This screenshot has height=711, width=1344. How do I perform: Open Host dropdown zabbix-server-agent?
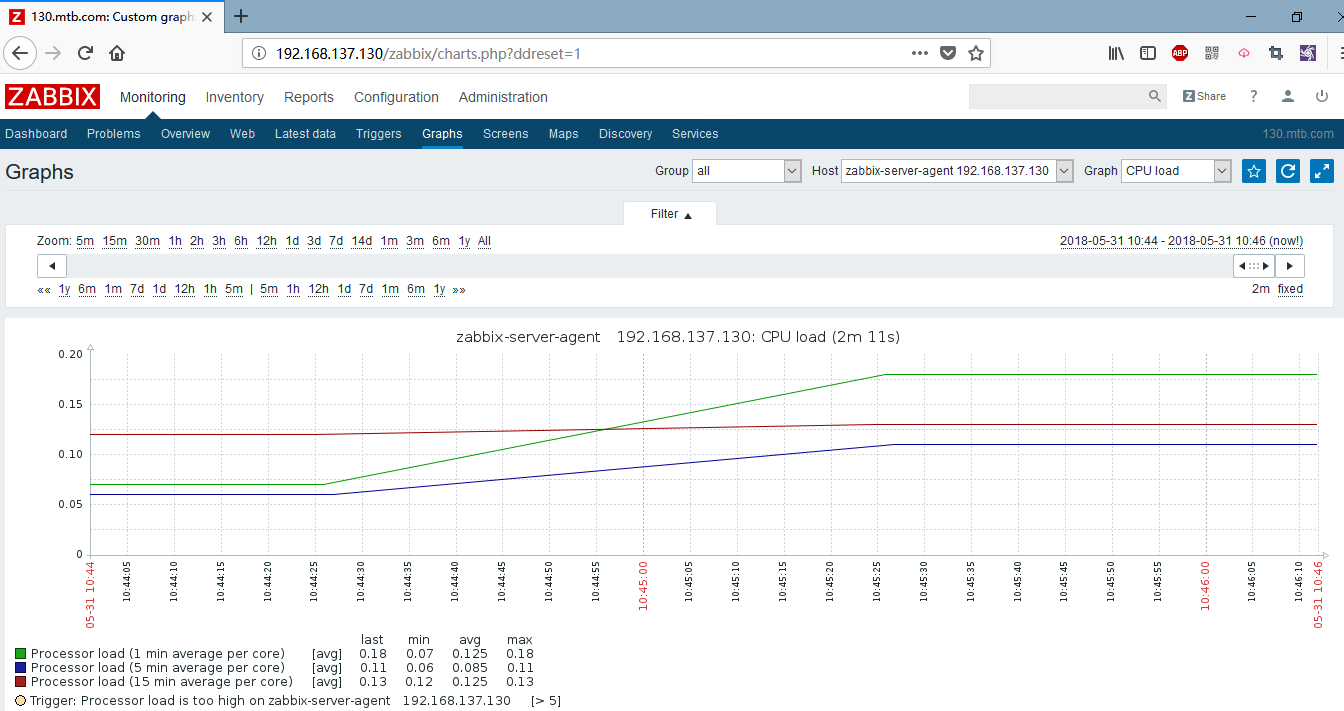click(957, 171)
